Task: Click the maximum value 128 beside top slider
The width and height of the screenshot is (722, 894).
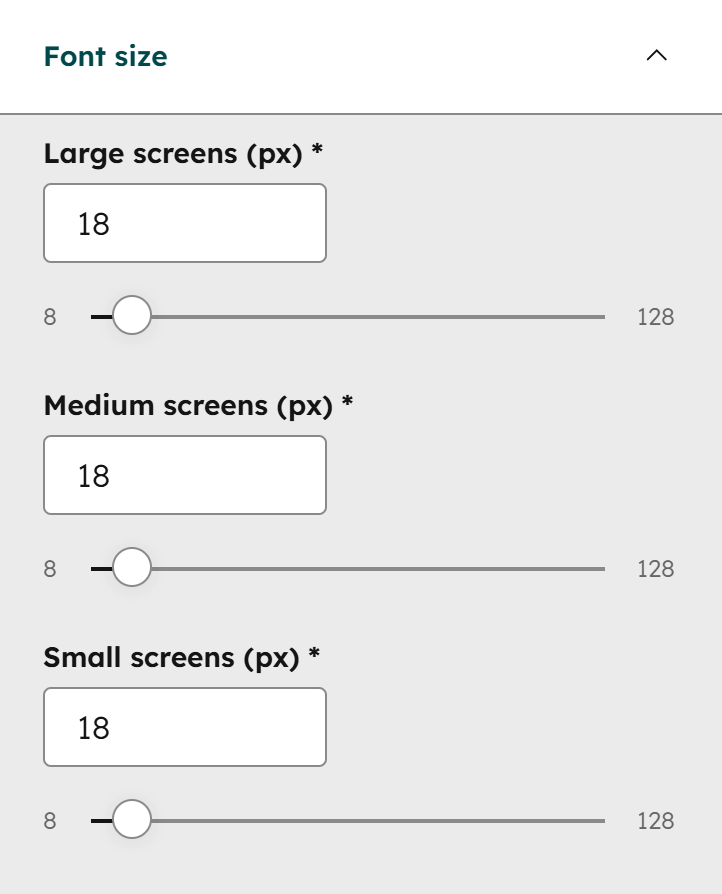Action: pyautogui.click(x=656, y=316)
